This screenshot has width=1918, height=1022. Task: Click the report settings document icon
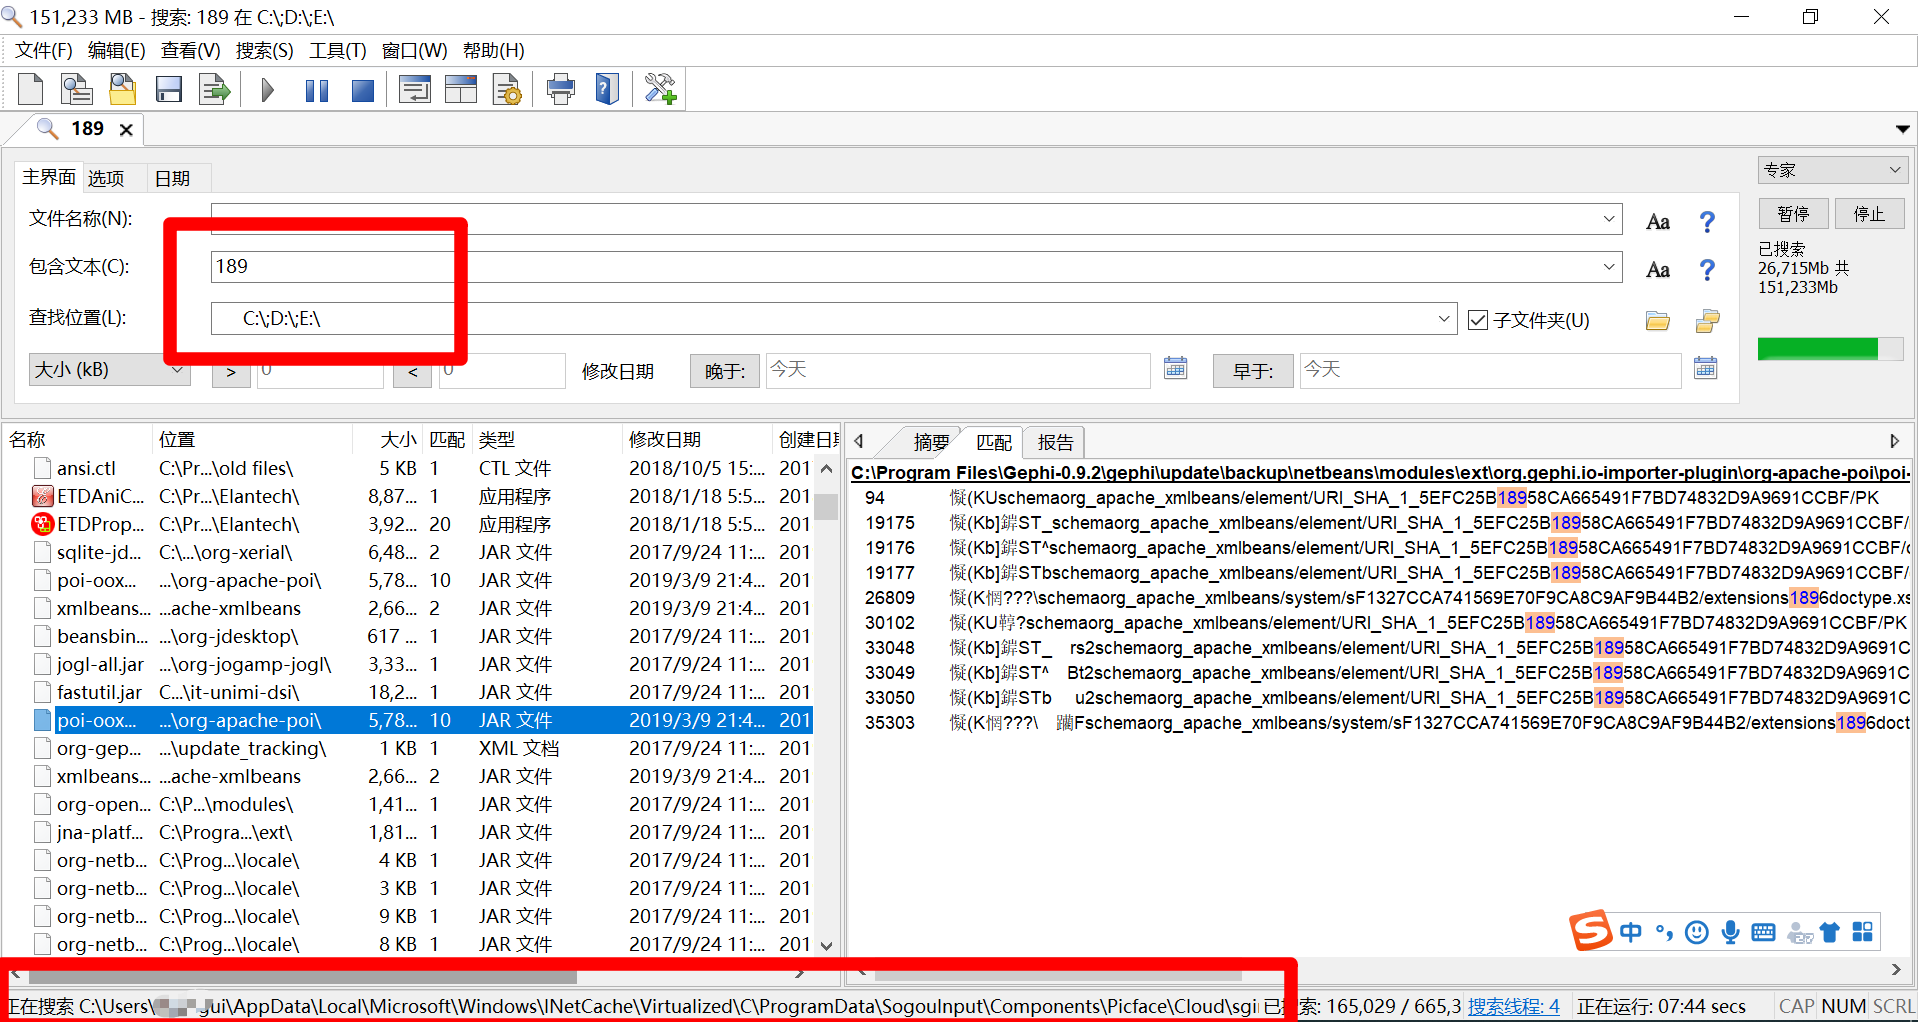[x=507, y=90]
